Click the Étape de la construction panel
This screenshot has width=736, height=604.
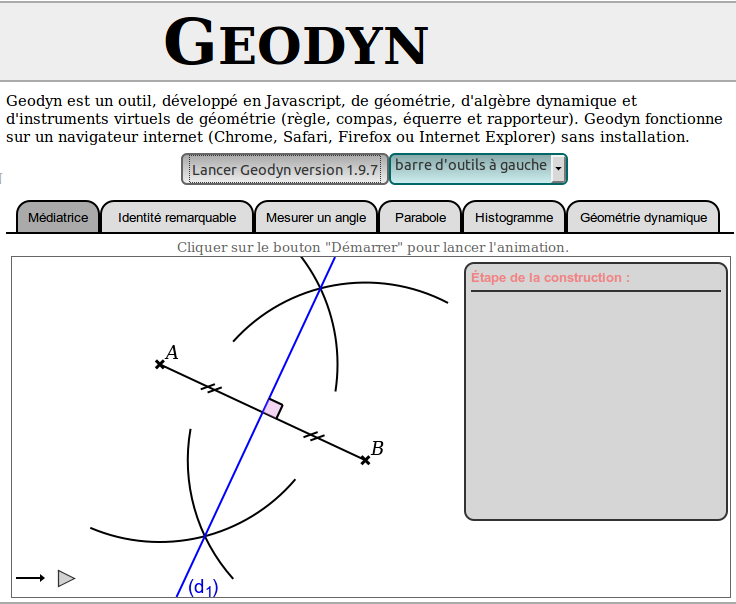click(x=595, y=400)
